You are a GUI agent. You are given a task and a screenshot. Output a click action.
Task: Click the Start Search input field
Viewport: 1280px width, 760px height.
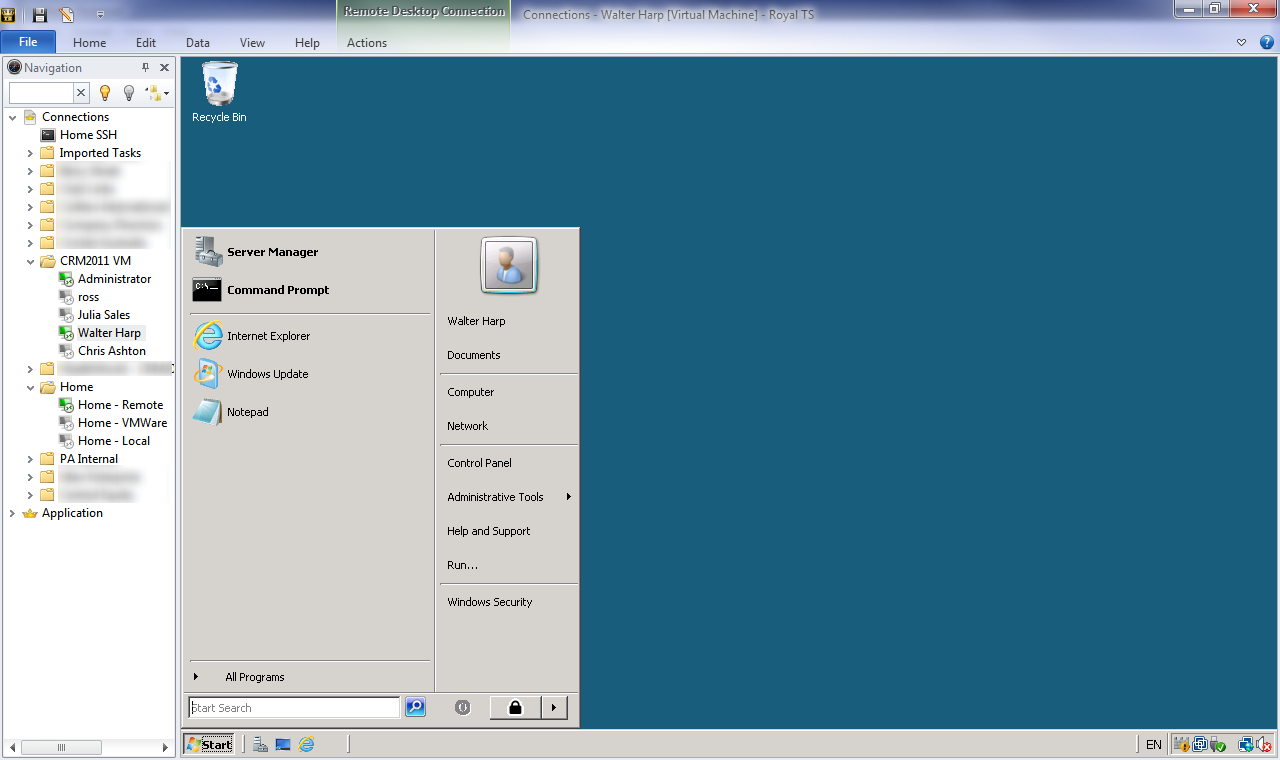click(x=294, y=708)
